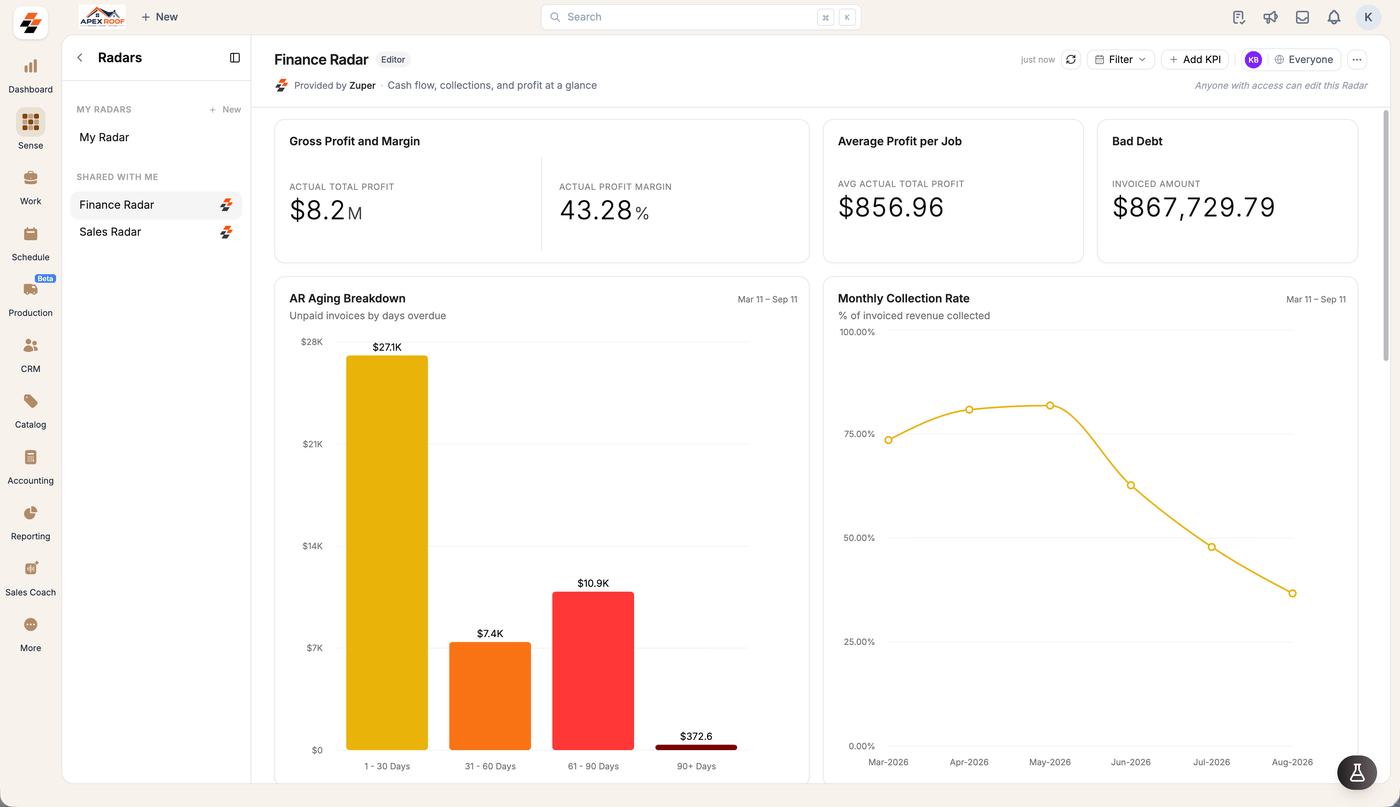
Task: Click the dark red 90+ Days bar
Action: click(x=696, y=747)
